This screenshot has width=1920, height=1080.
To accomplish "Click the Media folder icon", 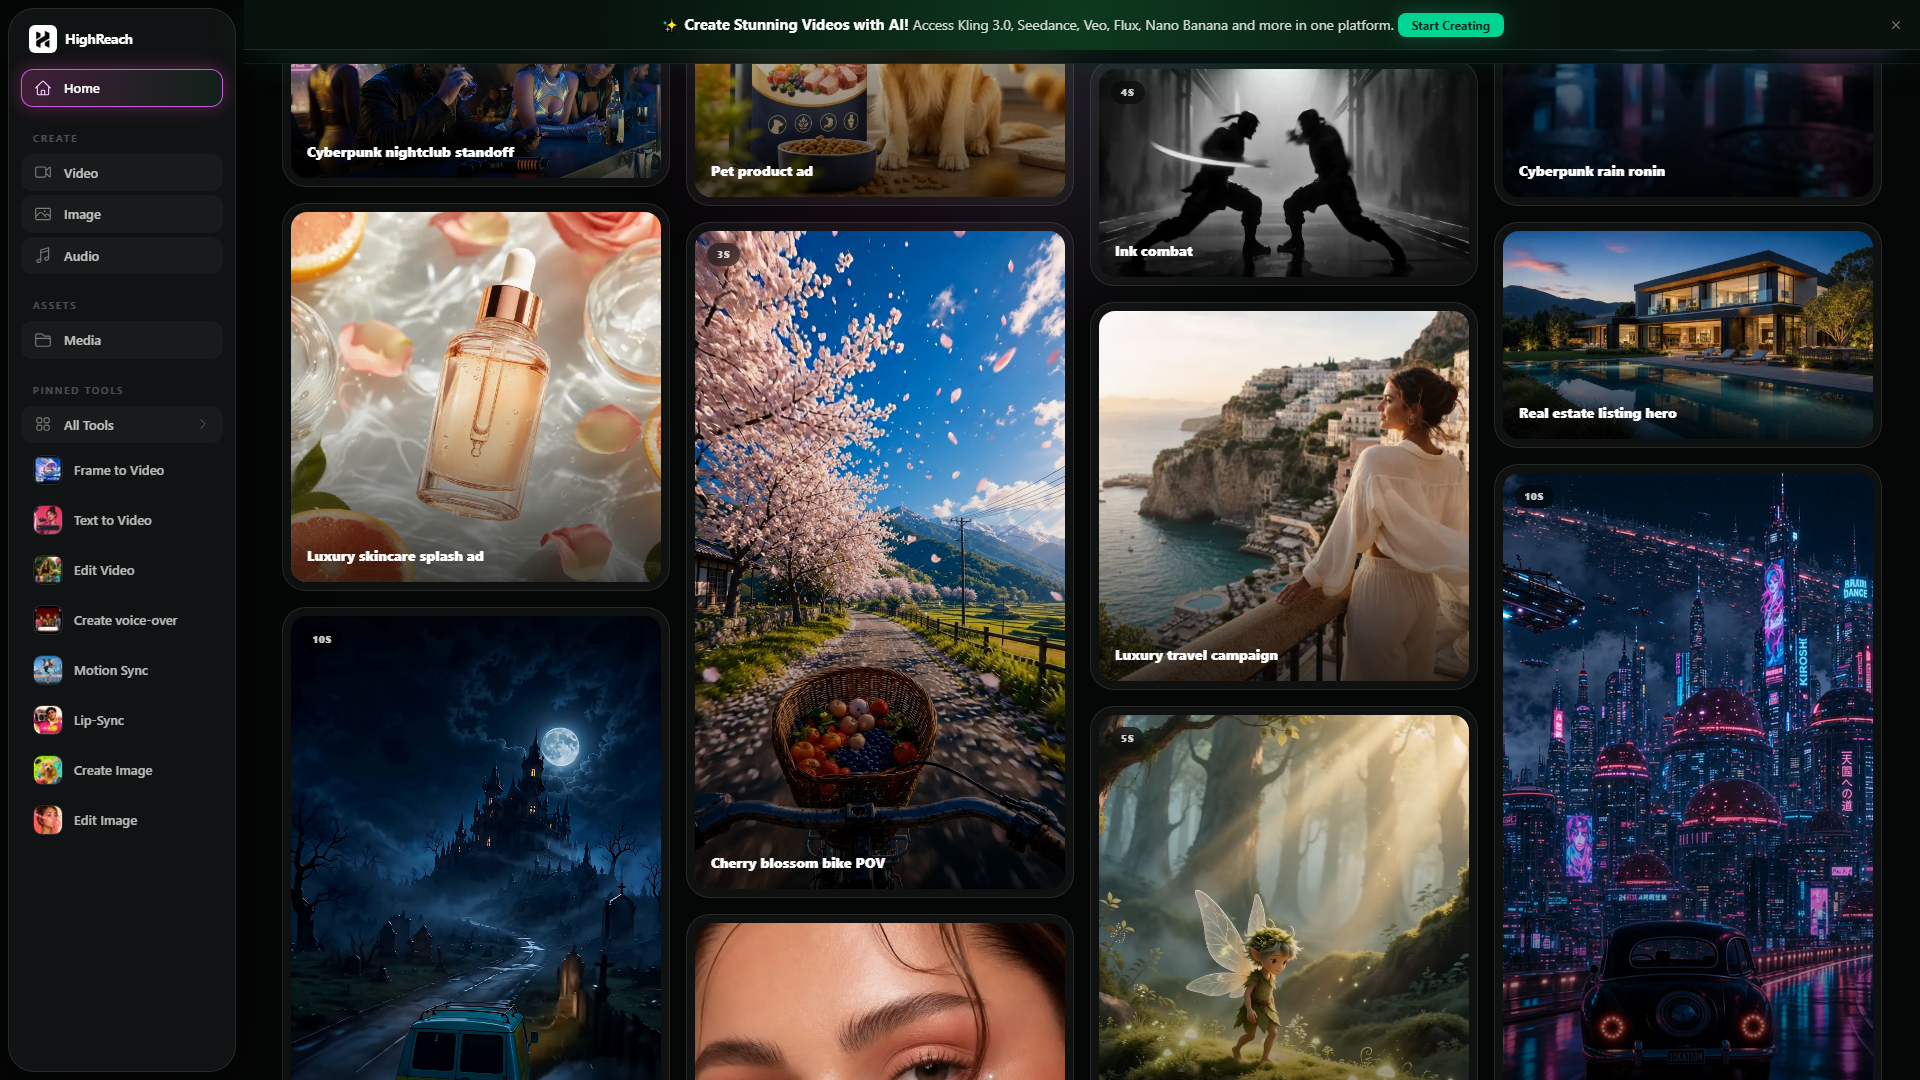I will tap(43, 340).
